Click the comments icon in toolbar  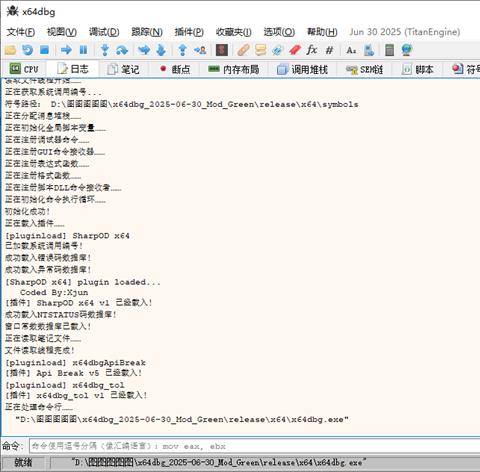pos(261,50)
